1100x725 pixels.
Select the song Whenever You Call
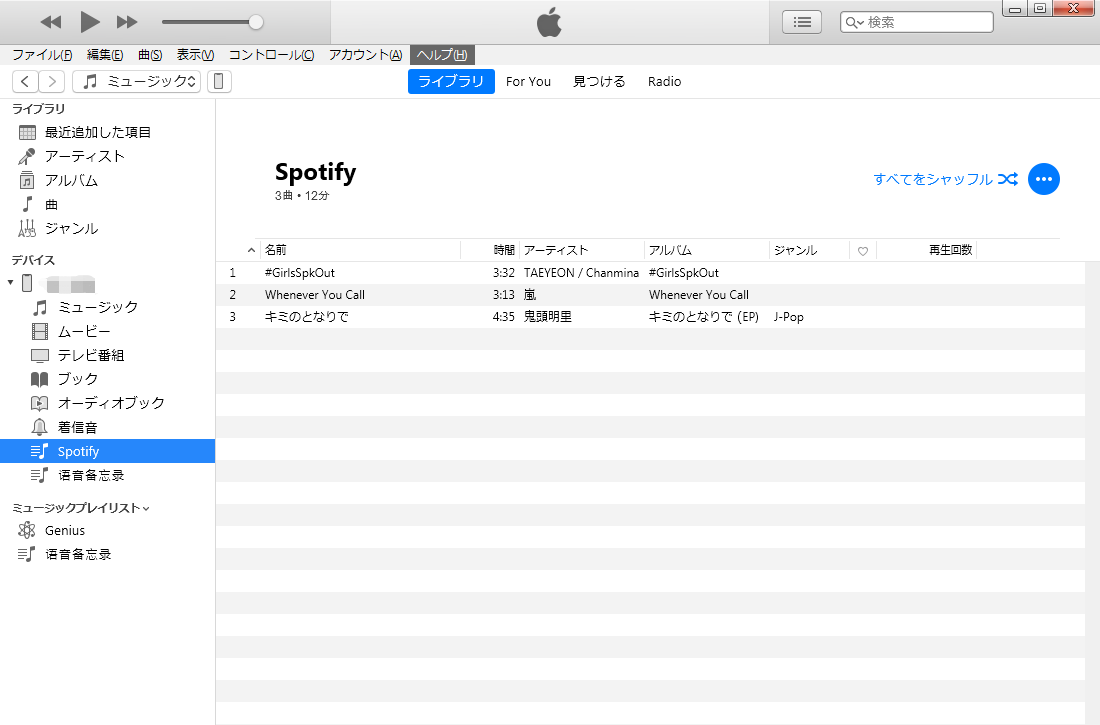click(314, 295)
